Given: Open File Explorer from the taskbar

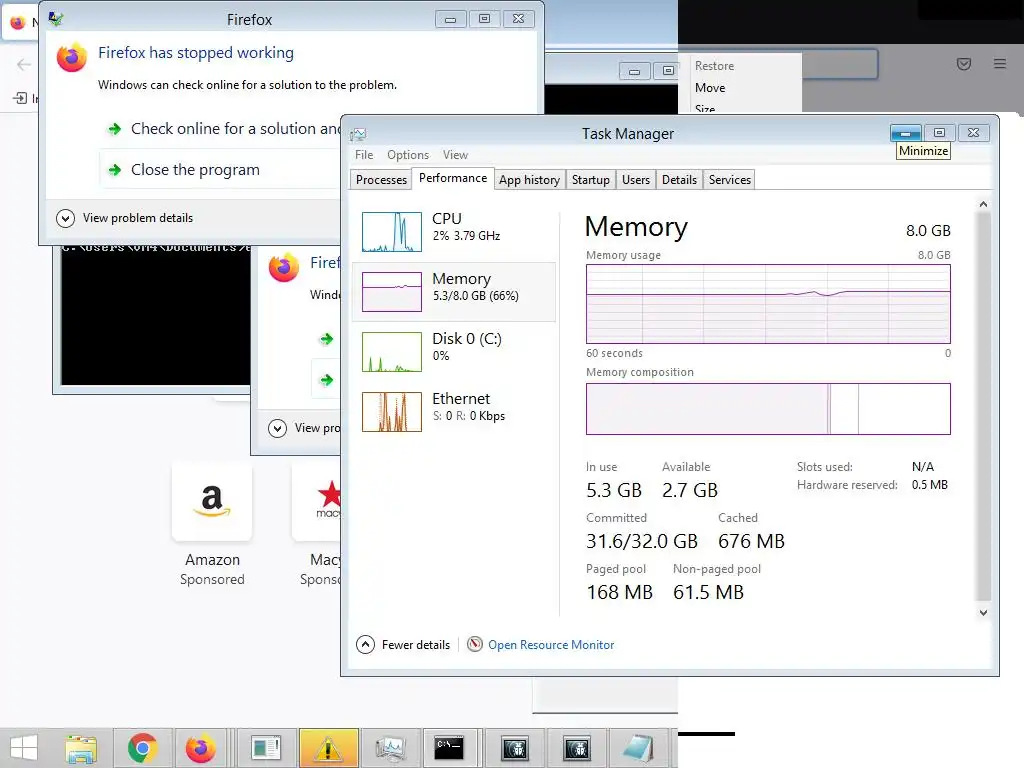Looking at the screenshot, I should tap(81, 748).
